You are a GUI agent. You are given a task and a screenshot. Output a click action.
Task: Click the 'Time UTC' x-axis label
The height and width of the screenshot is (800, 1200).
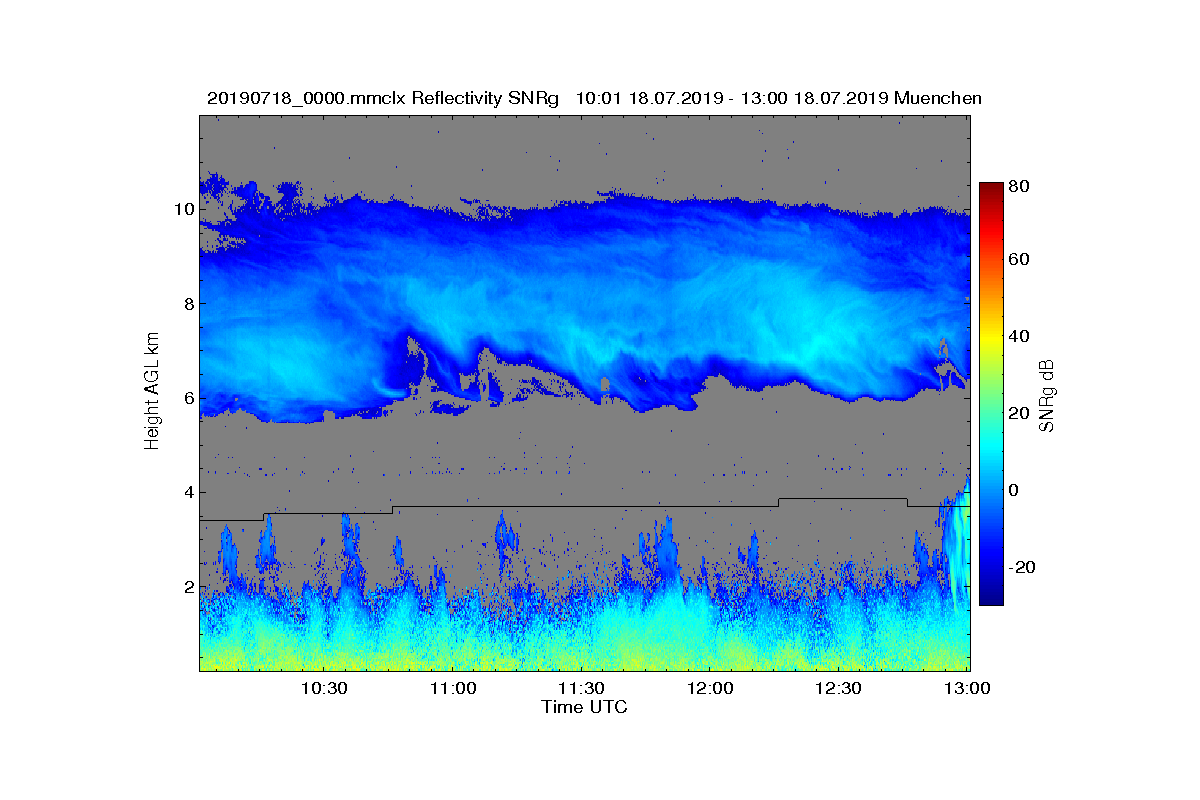[585, 707]
